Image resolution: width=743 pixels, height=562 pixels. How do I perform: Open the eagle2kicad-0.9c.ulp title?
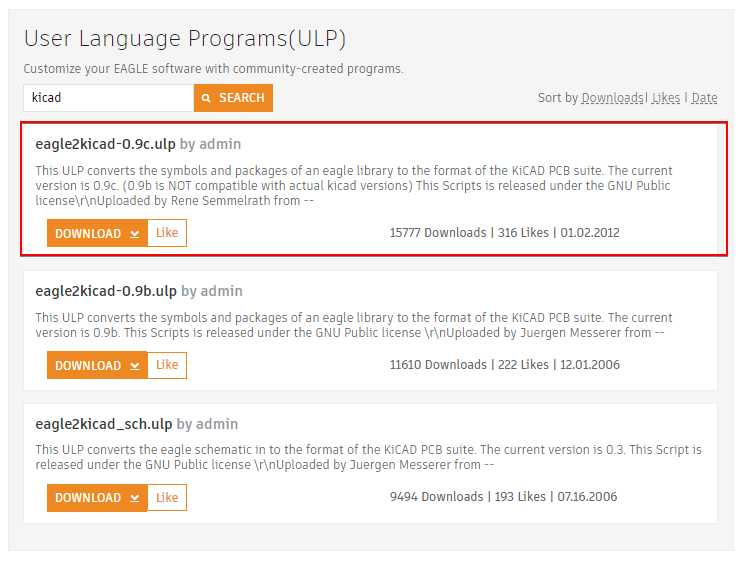[105, 144]
